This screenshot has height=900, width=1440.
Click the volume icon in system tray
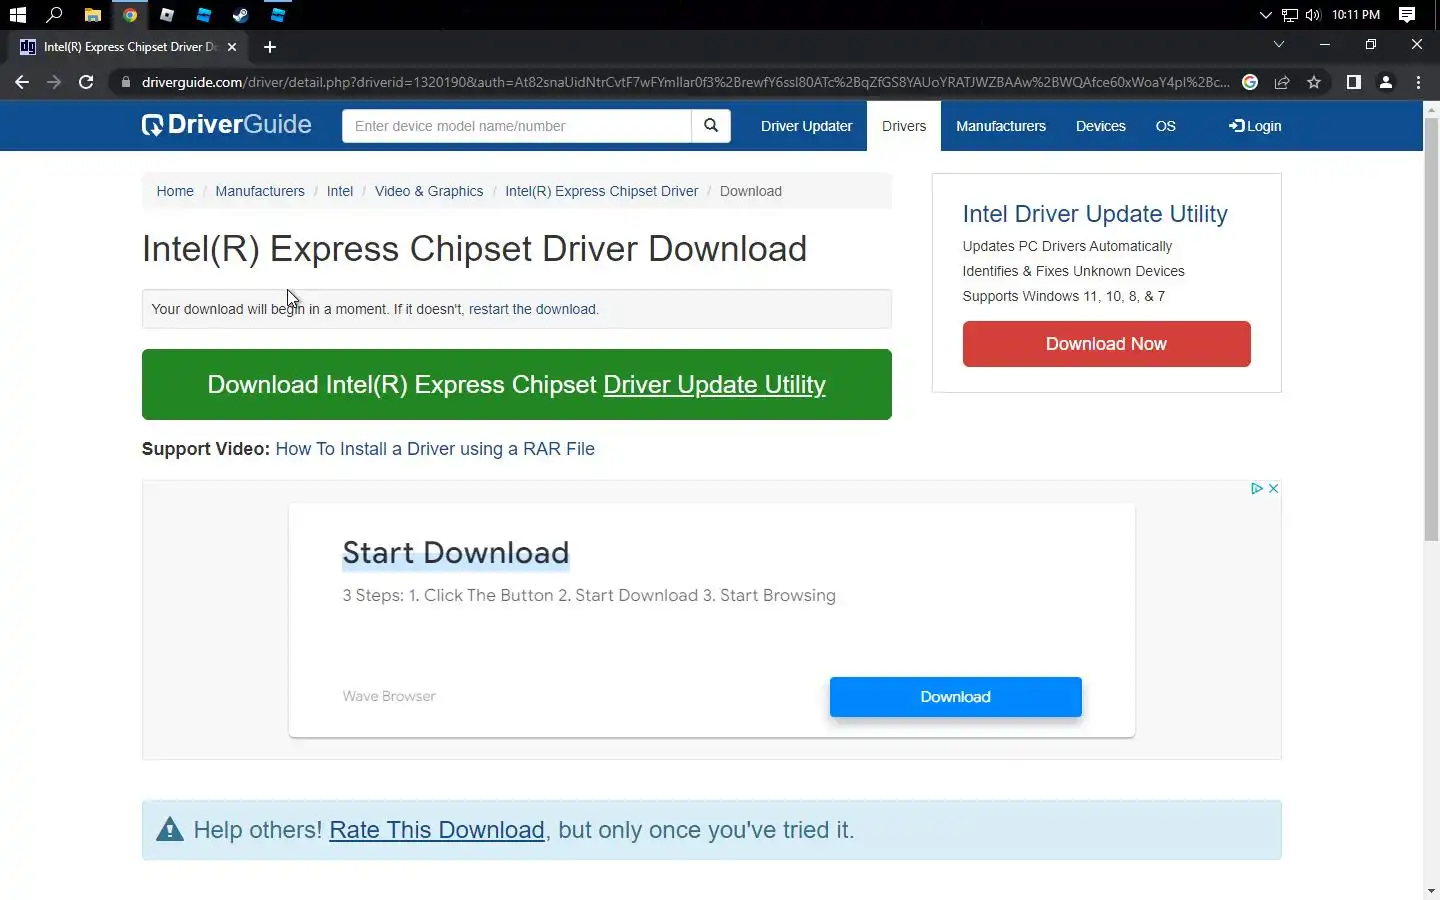1313,15
